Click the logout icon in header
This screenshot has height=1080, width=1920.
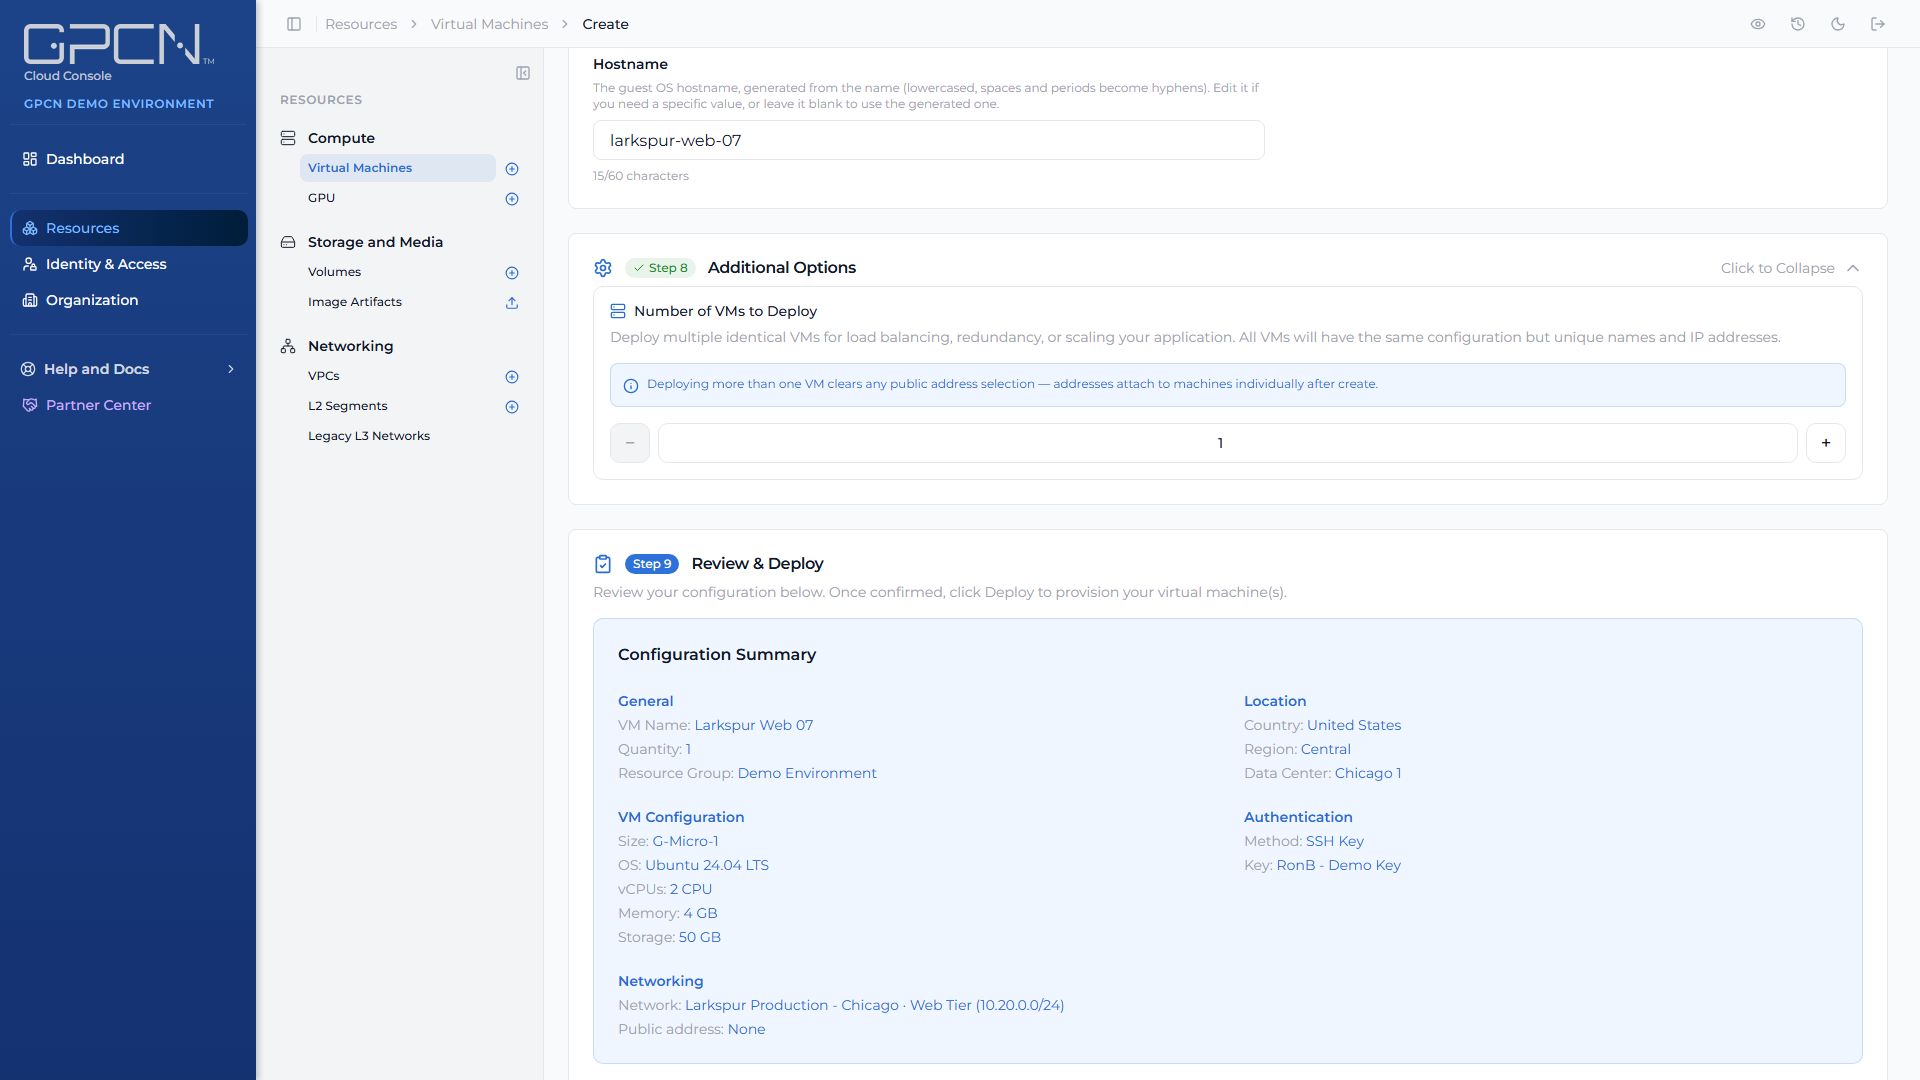tap(1878, 24)
